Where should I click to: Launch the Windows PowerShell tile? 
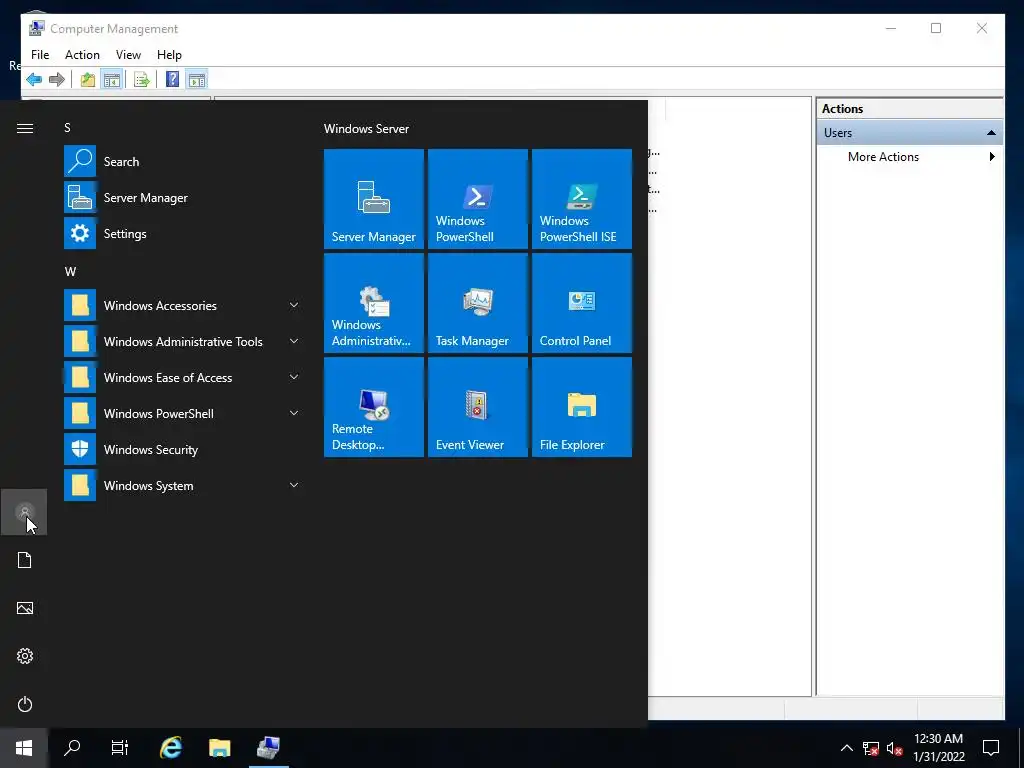pyautogui.click(x=477, y=199)
